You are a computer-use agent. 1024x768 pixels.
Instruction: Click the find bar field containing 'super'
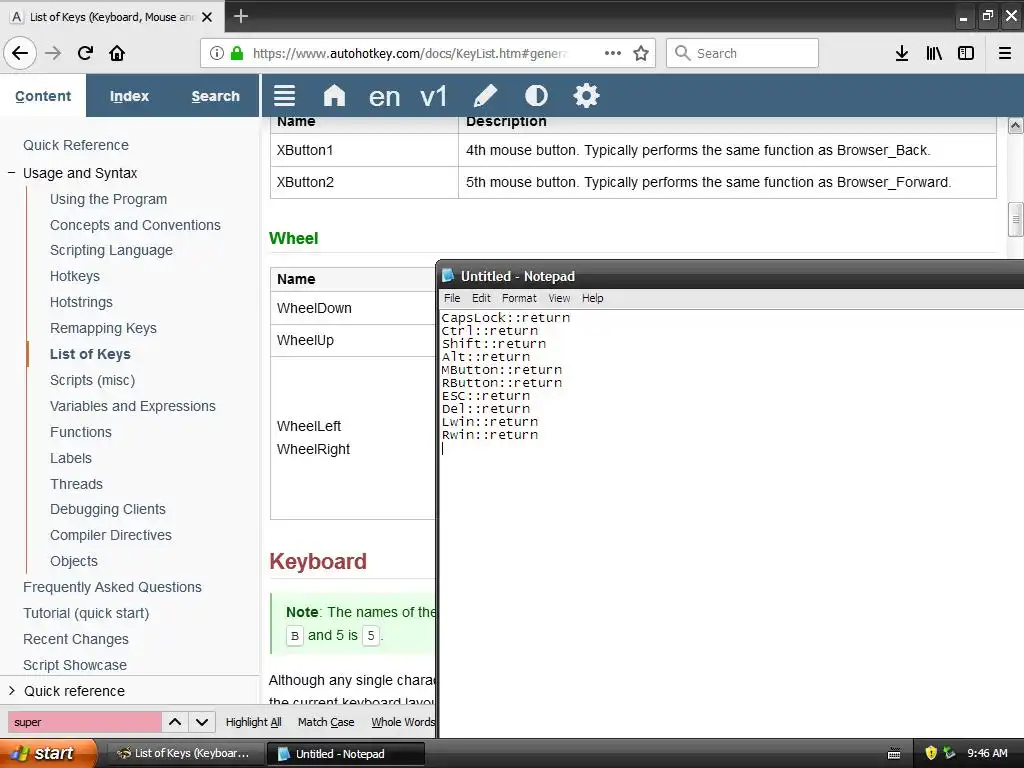(x=84, y=722)
